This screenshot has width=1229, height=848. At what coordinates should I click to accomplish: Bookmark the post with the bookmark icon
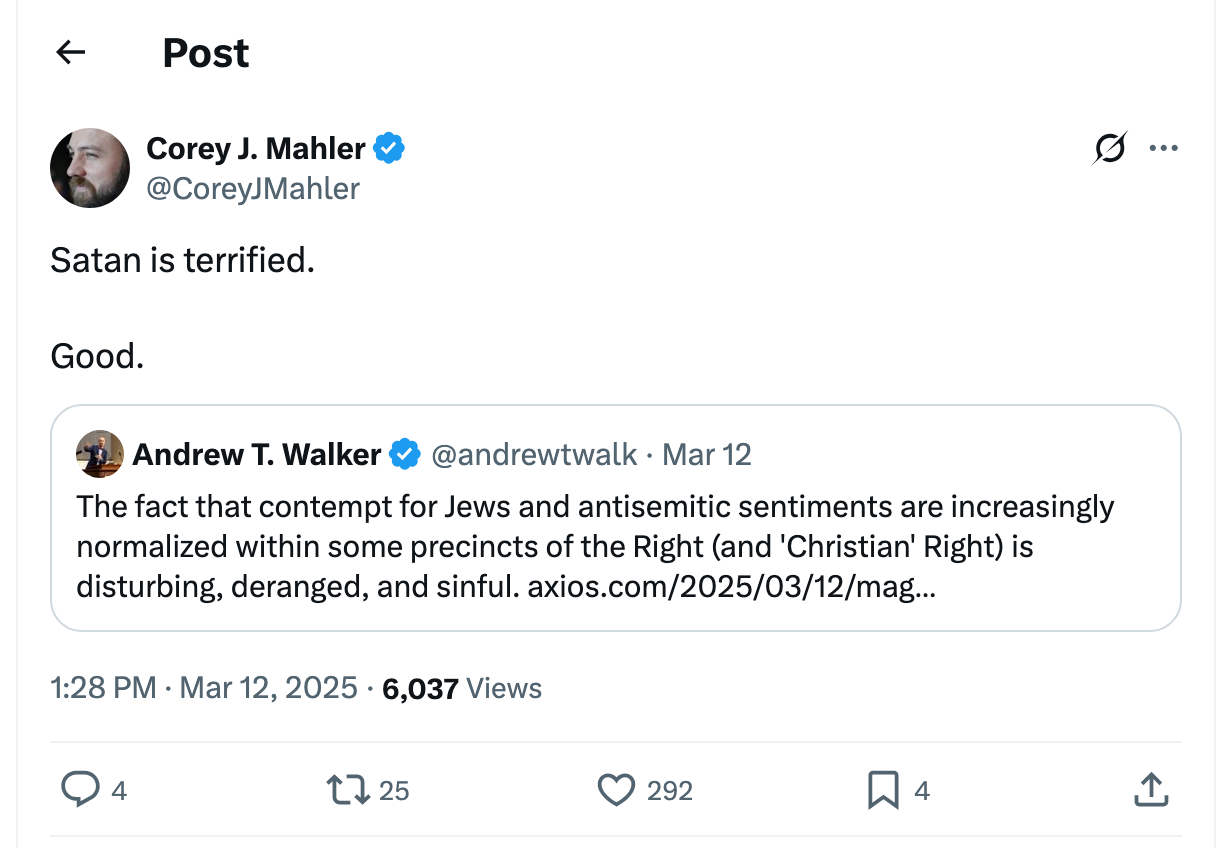coord(881,790)
